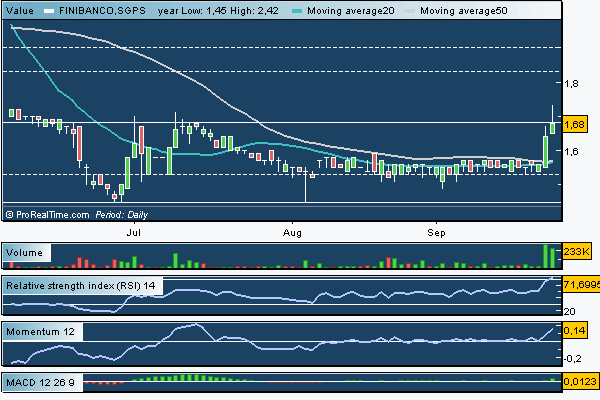Screen dimensions: 600x400
Task: Click the Aug date axis label
Action: 292,233
